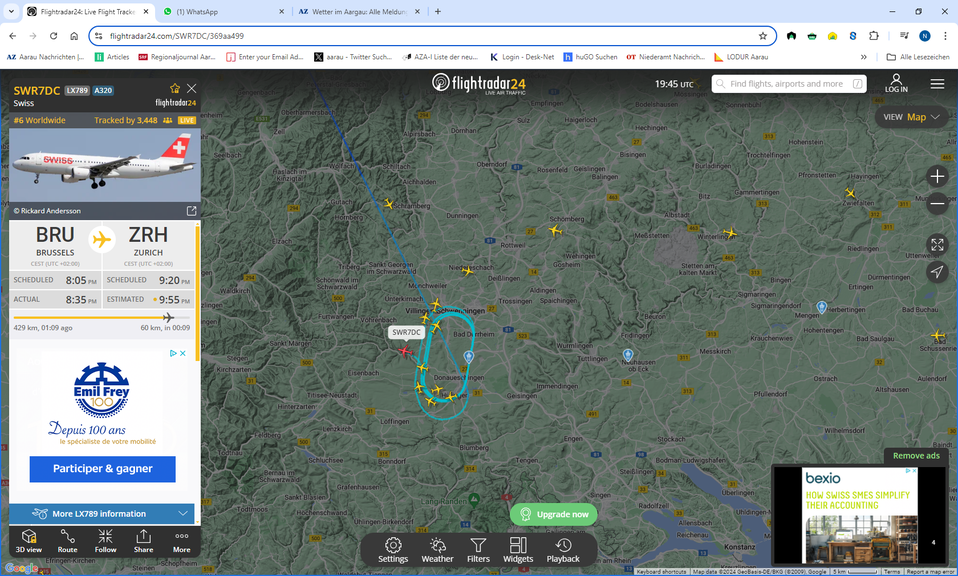The image size is (958, 576).
Task: Click the Flightradar24 logo
Action: 478,84
